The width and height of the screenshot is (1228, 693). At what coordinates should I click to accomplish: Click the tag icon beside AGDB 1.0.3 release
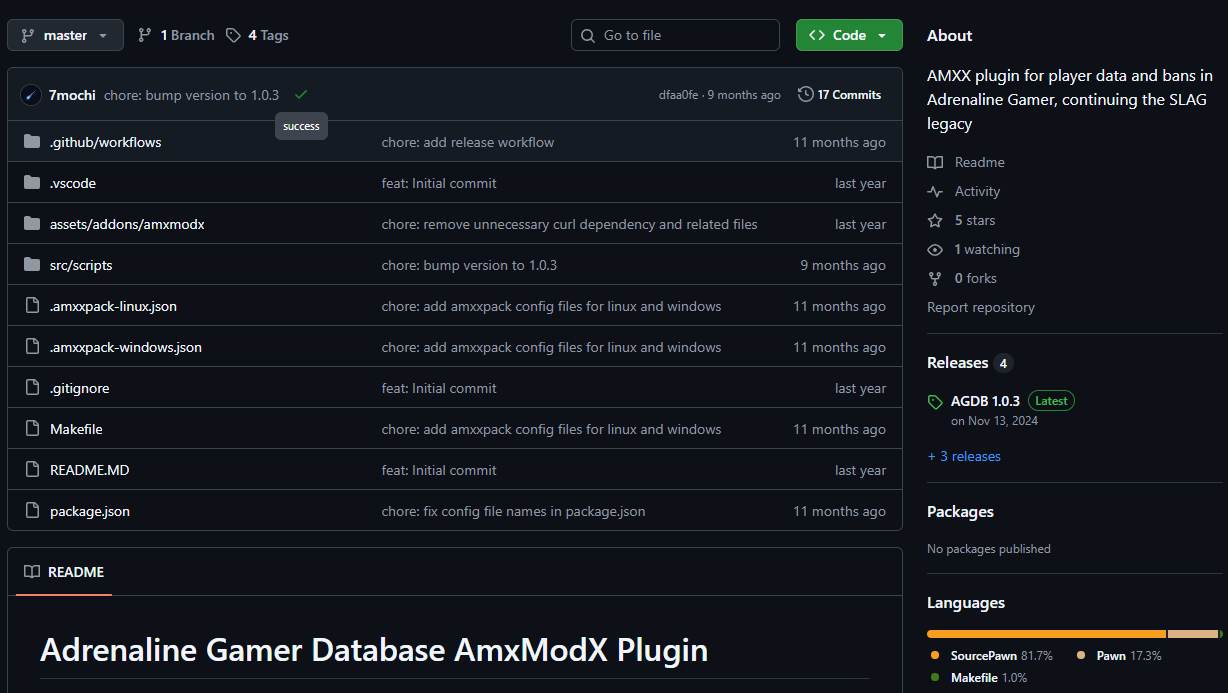(935, 400)
